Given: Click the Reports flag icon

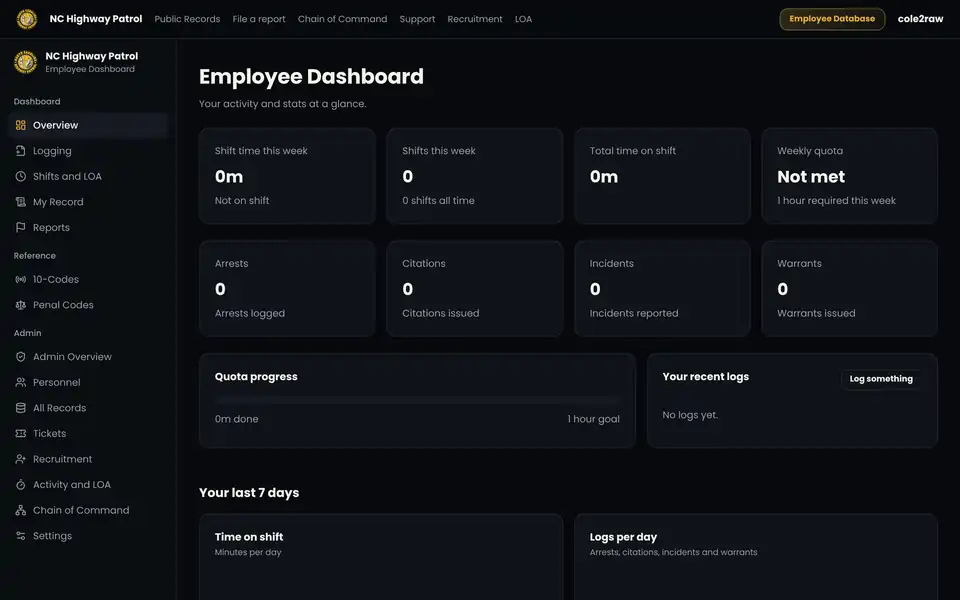Looking at the screenshot, I should (21, 227).
